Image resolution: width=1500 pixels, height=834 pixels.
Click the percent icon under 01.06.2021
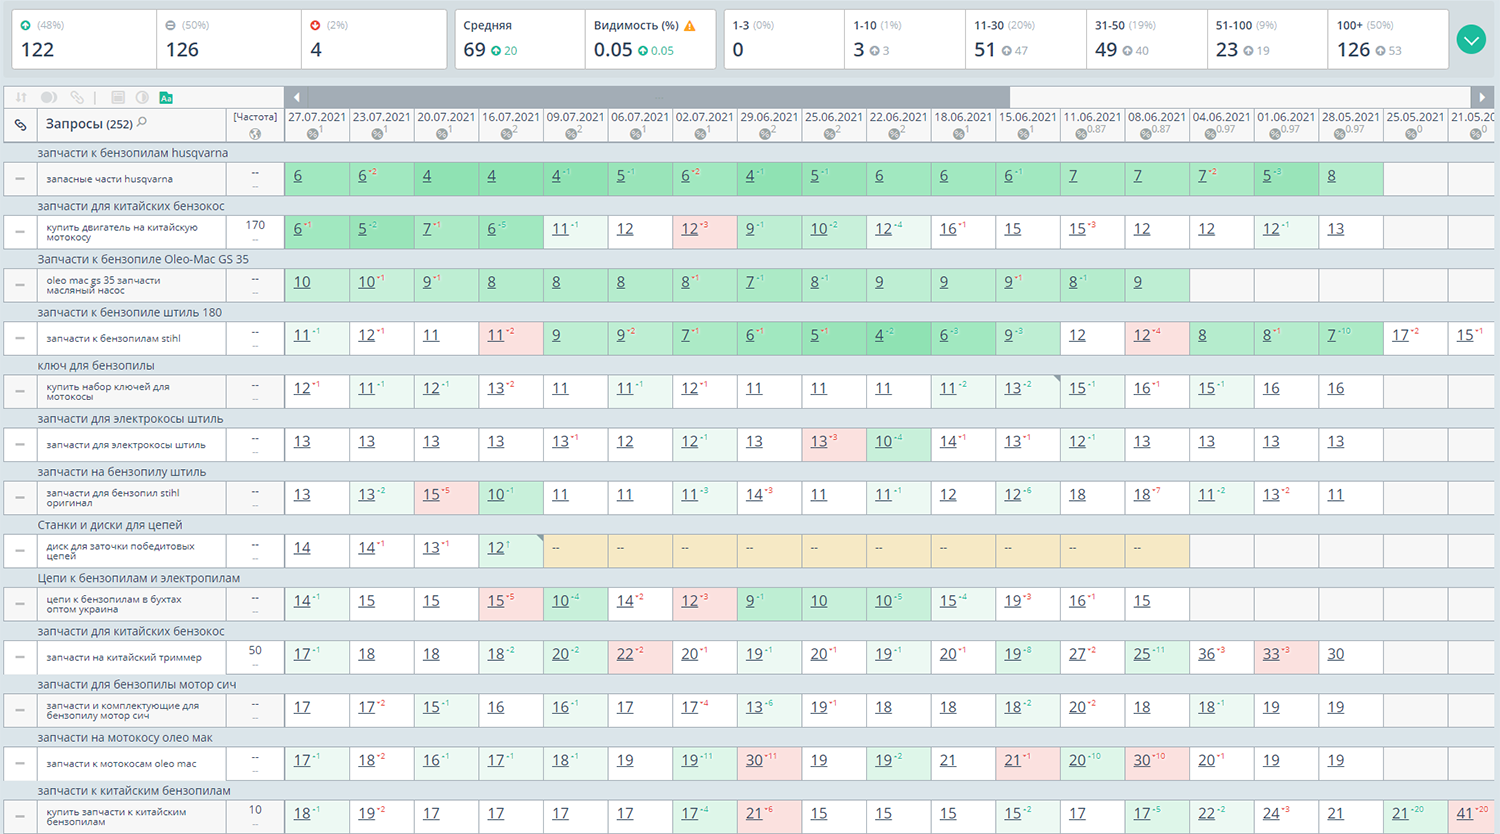tap(1275, 133)
